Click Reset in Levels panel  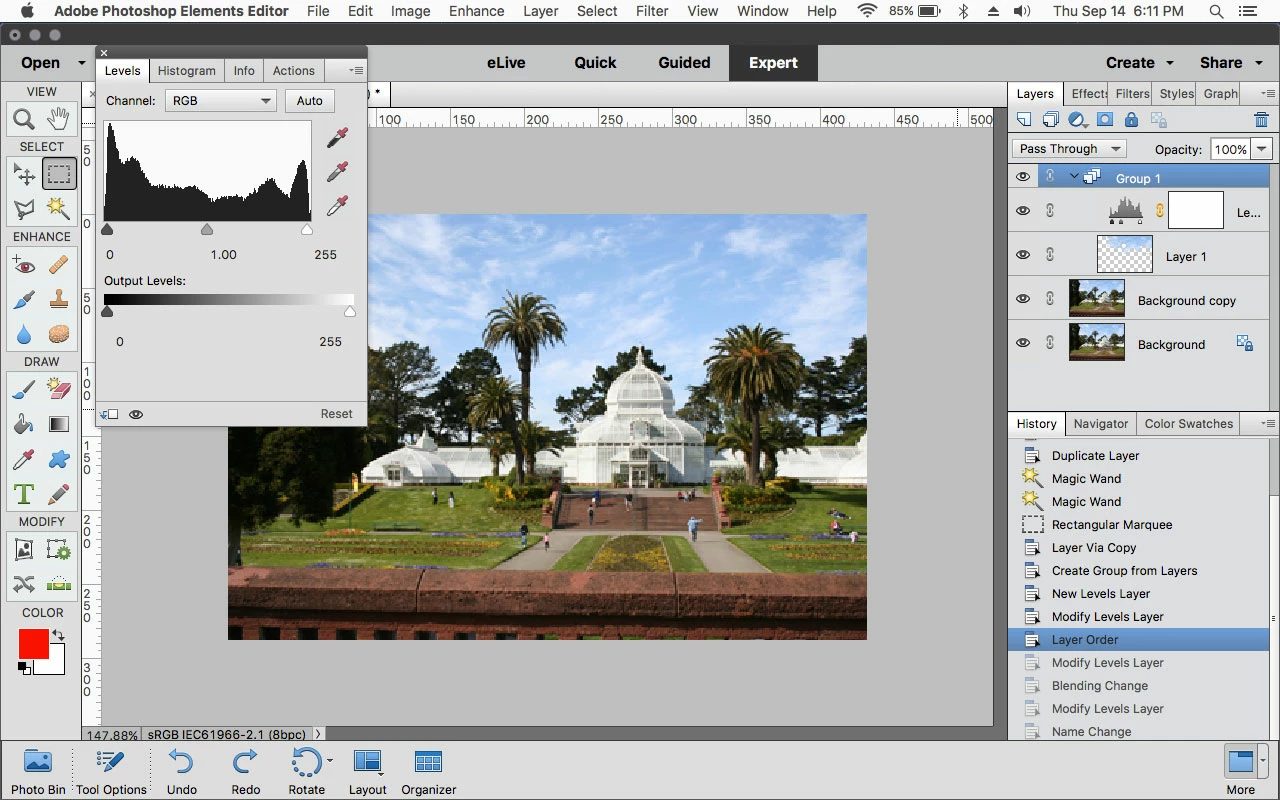tap(336, 414)
